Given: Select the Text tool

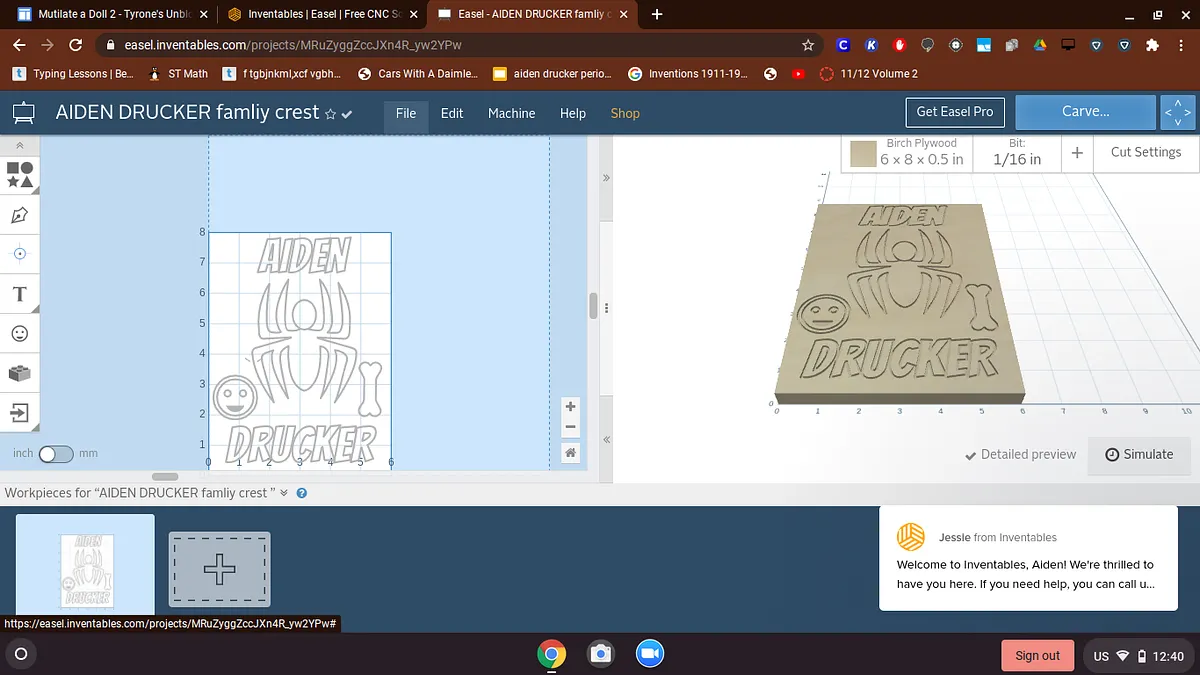Looking at the screenshot, I should pyautogui.click(x=20, y=294).
